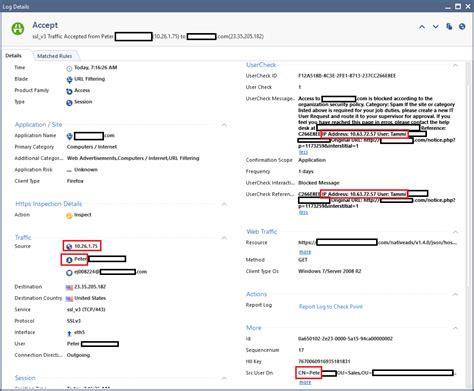Collapse the Traffic section
474x391 pixels.
224,238
